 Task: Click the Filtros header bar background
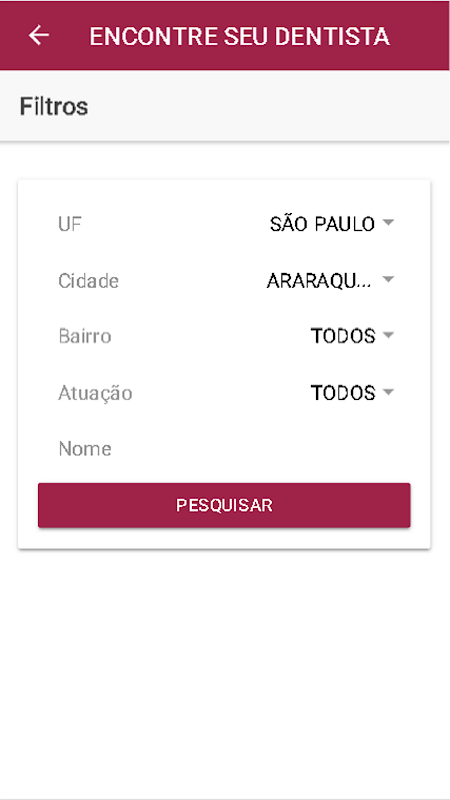tap(265, 106)
